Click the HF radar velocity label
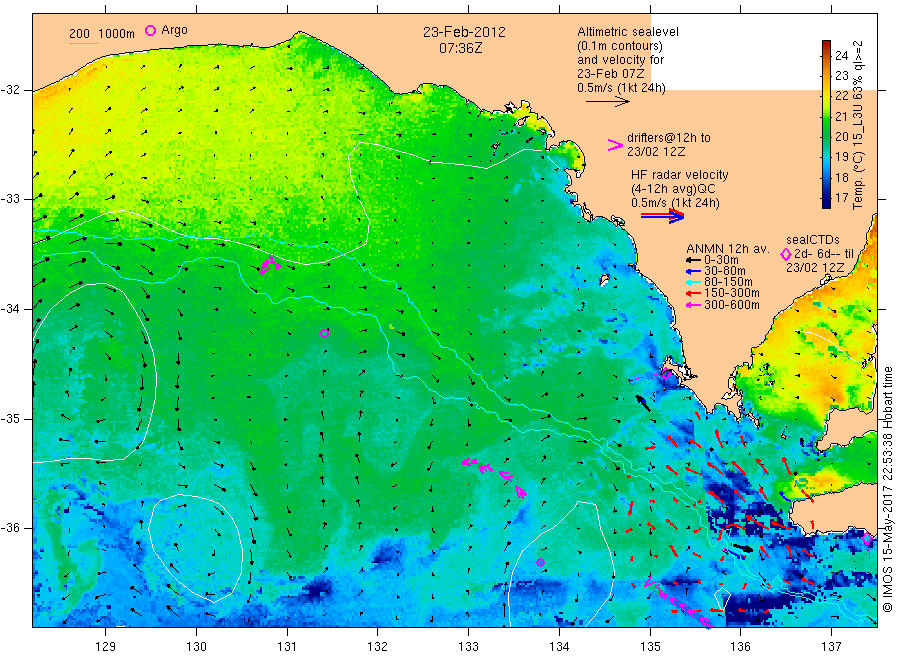Image resolution: width=900 pixels, height=660 pixels. [x=680, y=174]
